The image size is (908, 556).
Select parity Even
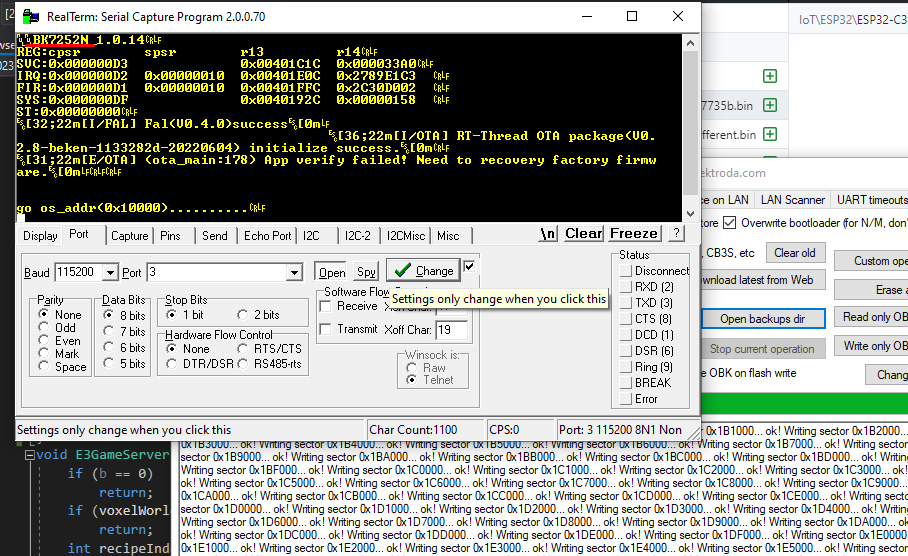(x=43, y=341)
